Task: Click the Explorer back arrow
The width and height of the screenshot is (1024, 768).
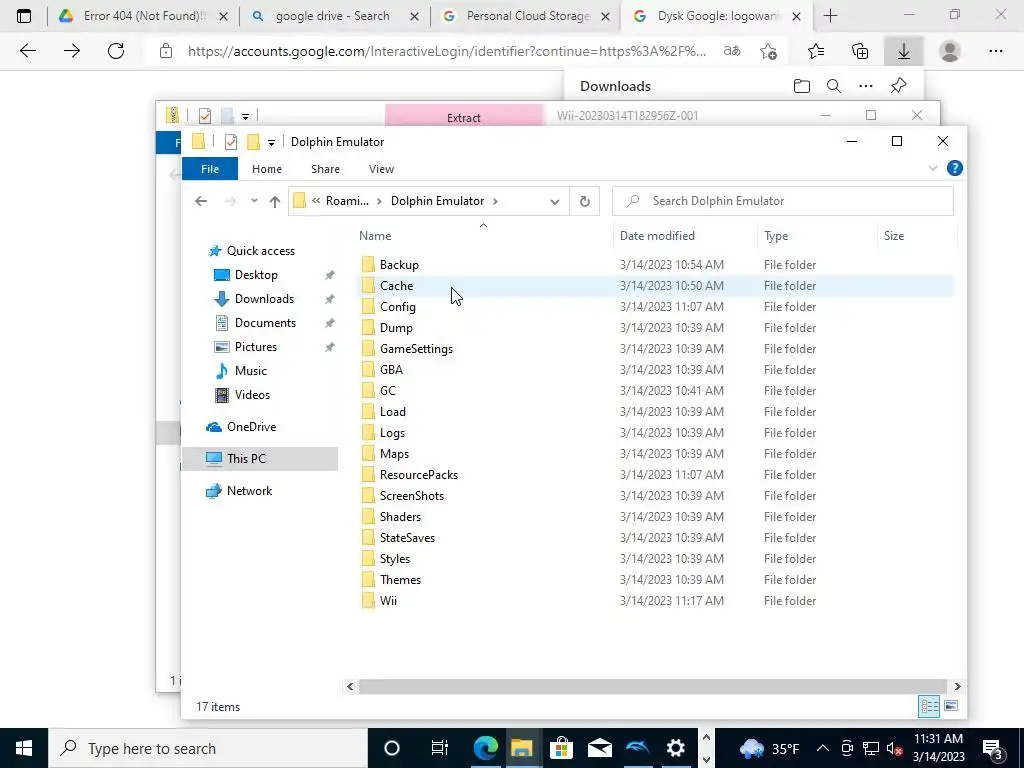Action: [201, 201]
